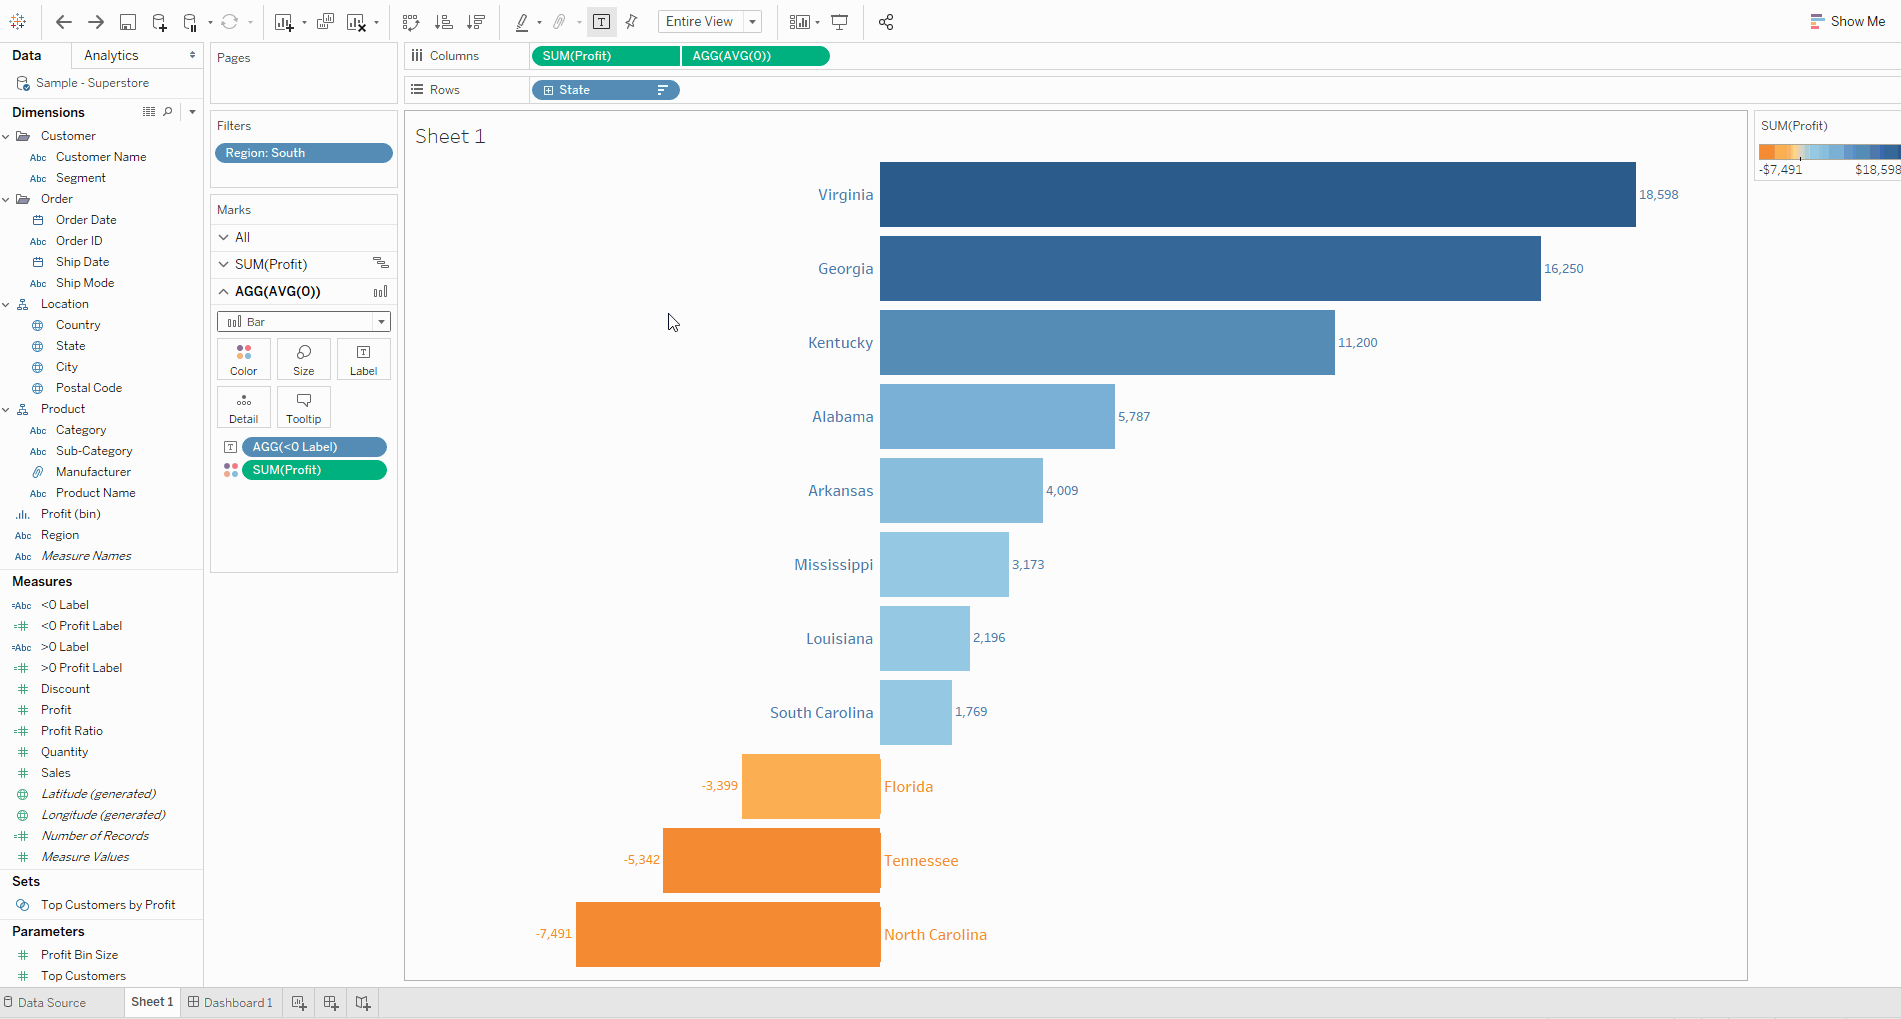Open new worksheet options dropdown arrow
Viewport: 1901px width, 1019px height.
(304, 22)
